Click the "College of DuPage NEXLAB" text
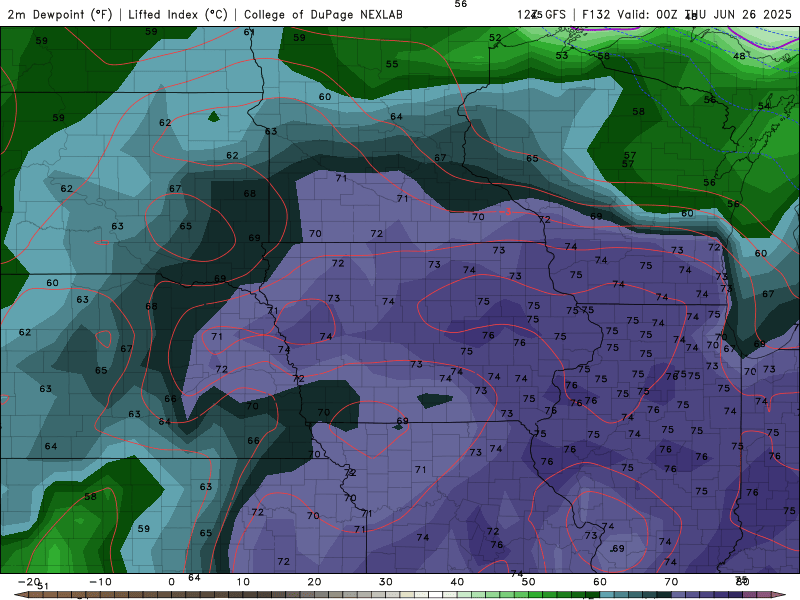Viewport: 800px width, 600px height. pyautogui.click(x=323, y=14)
